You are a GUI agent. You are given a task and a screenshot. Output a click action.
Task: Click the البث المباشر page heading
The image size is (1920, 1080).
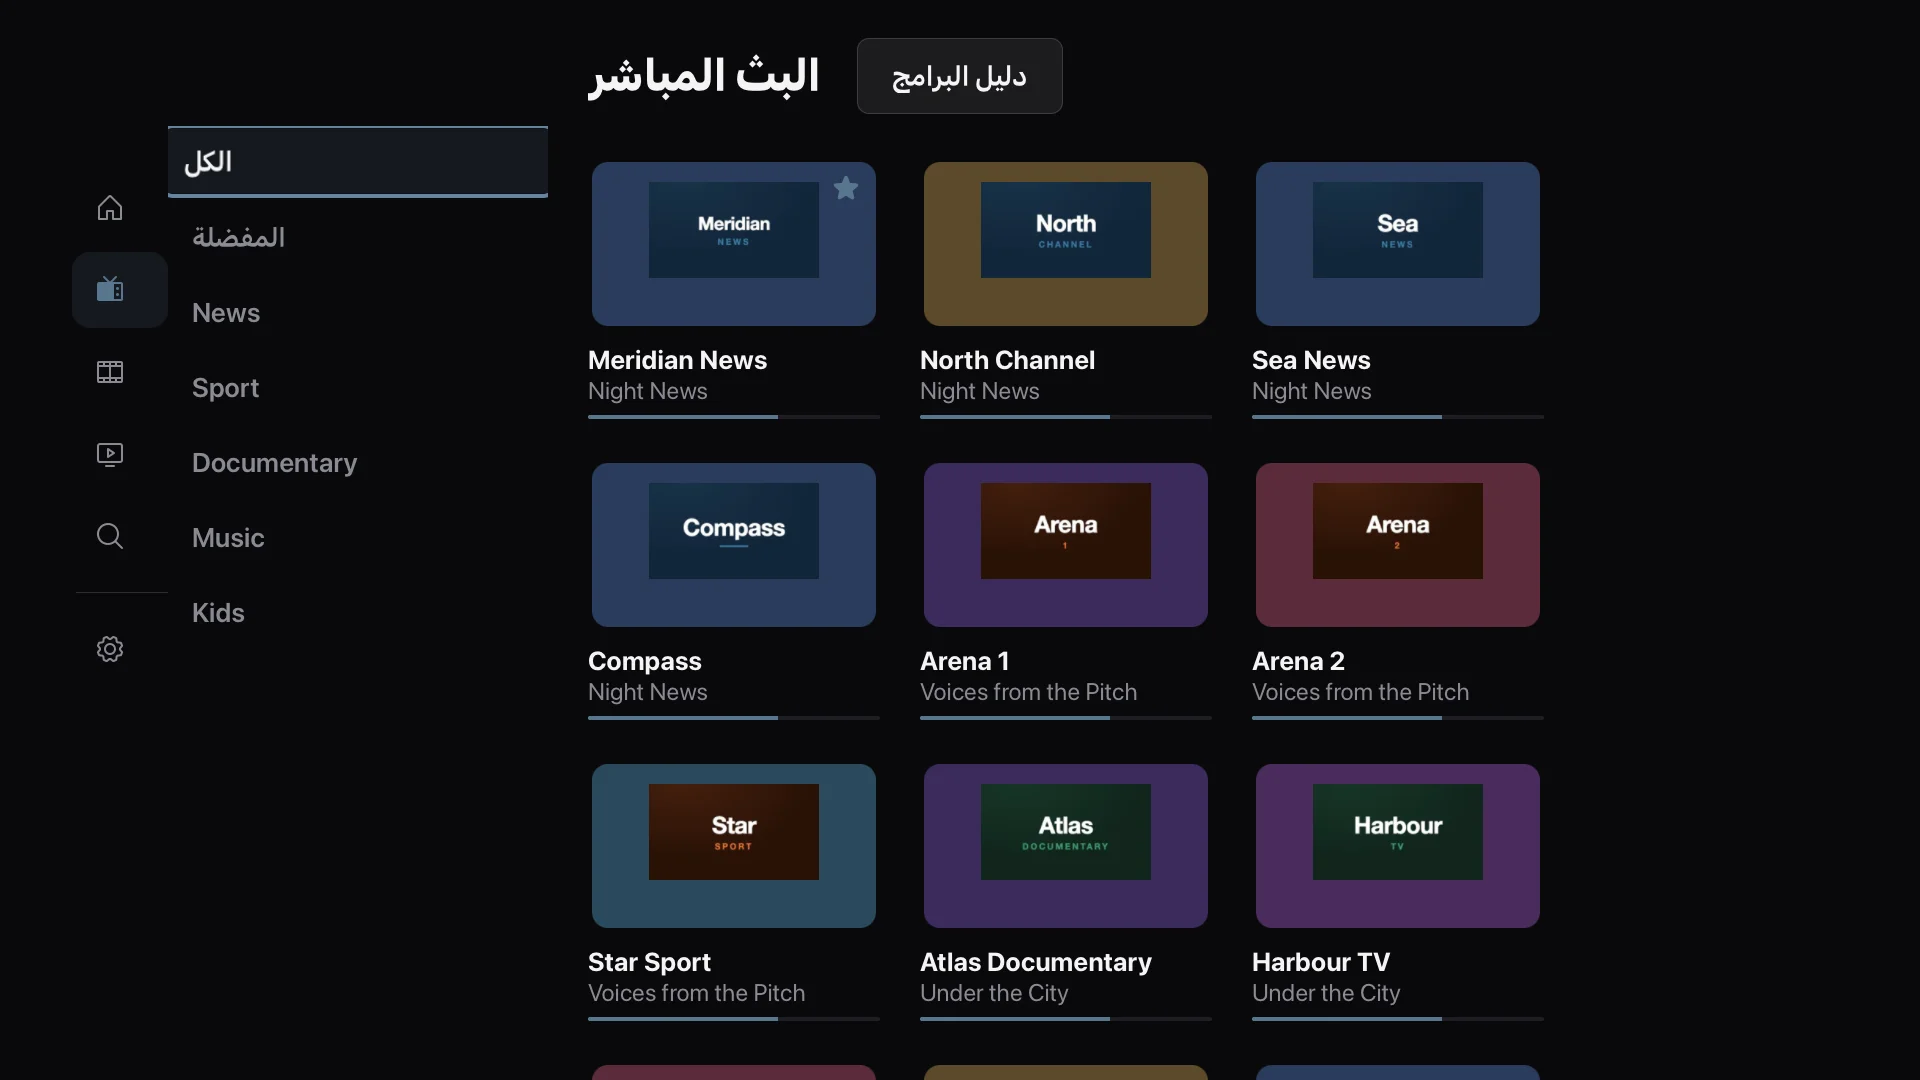tap(704, 76)
